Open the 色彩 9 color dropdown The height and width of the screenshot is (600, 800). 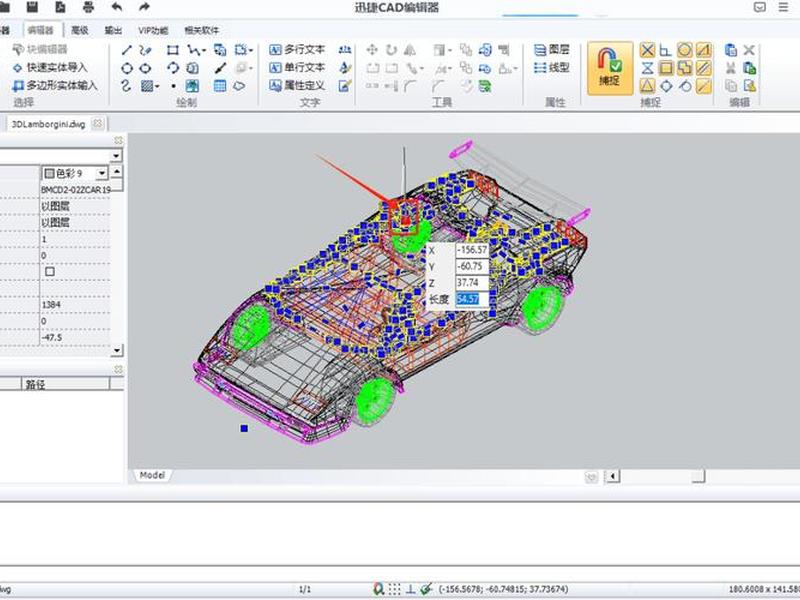coord(102,173)
